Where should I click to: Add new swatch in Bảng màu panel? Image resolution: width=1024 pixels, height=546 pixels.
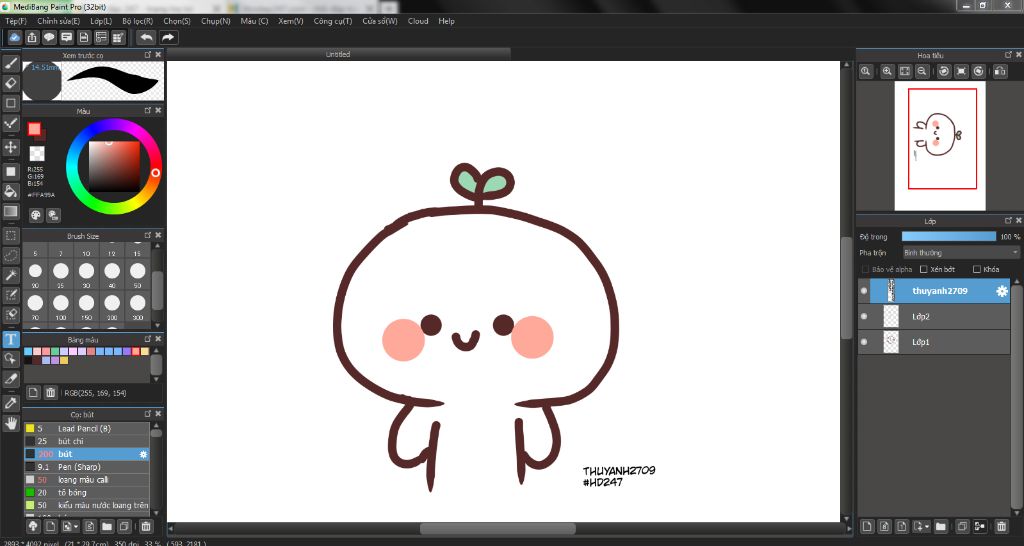pos(33,393)
